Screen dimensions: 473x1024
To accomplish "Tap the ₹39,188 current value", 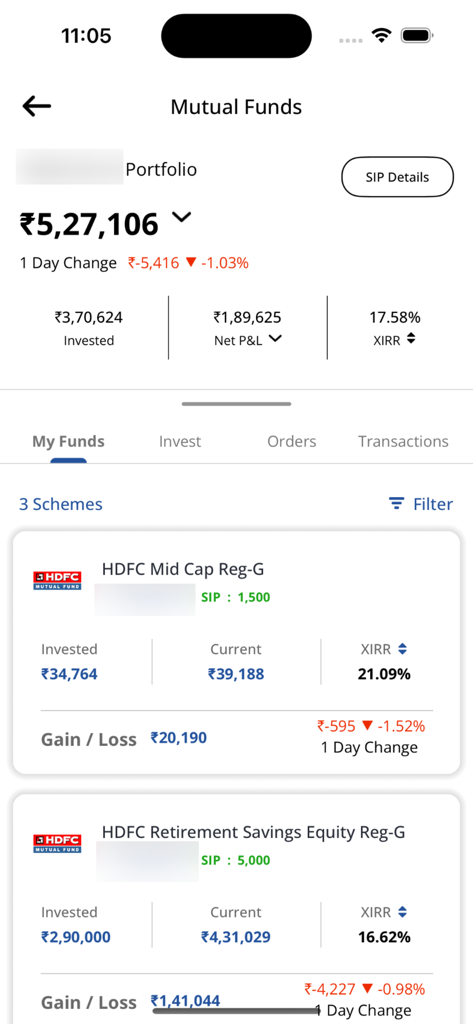I will coord(236,673).
